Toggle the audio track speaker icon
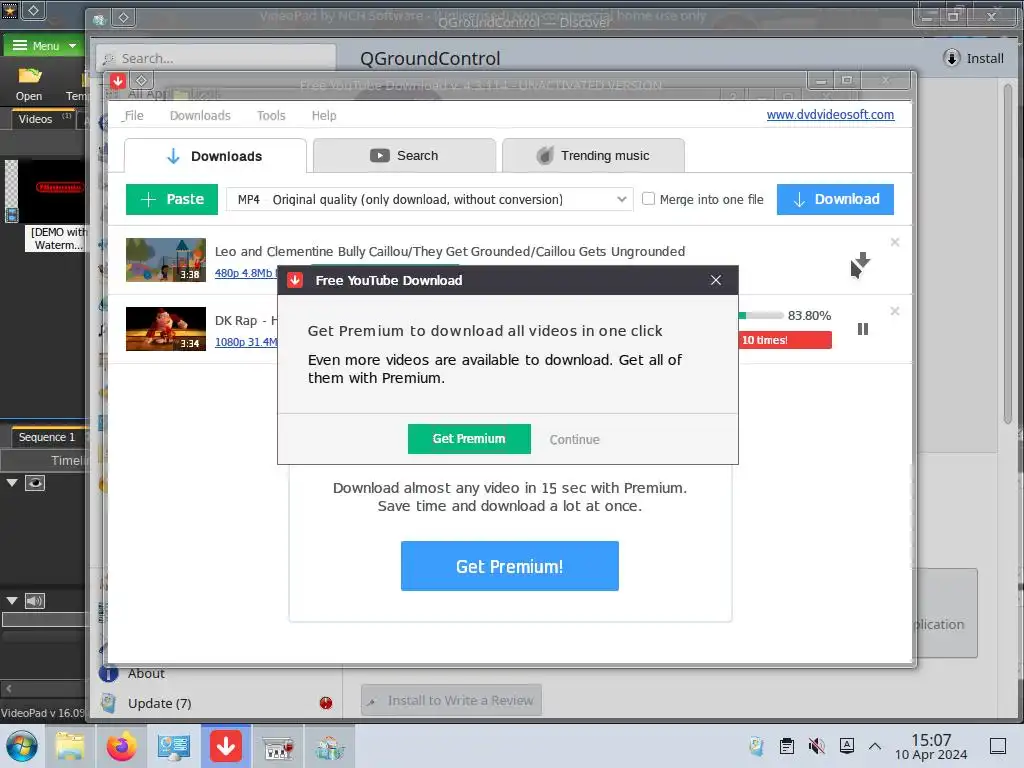 pos(35,601)
